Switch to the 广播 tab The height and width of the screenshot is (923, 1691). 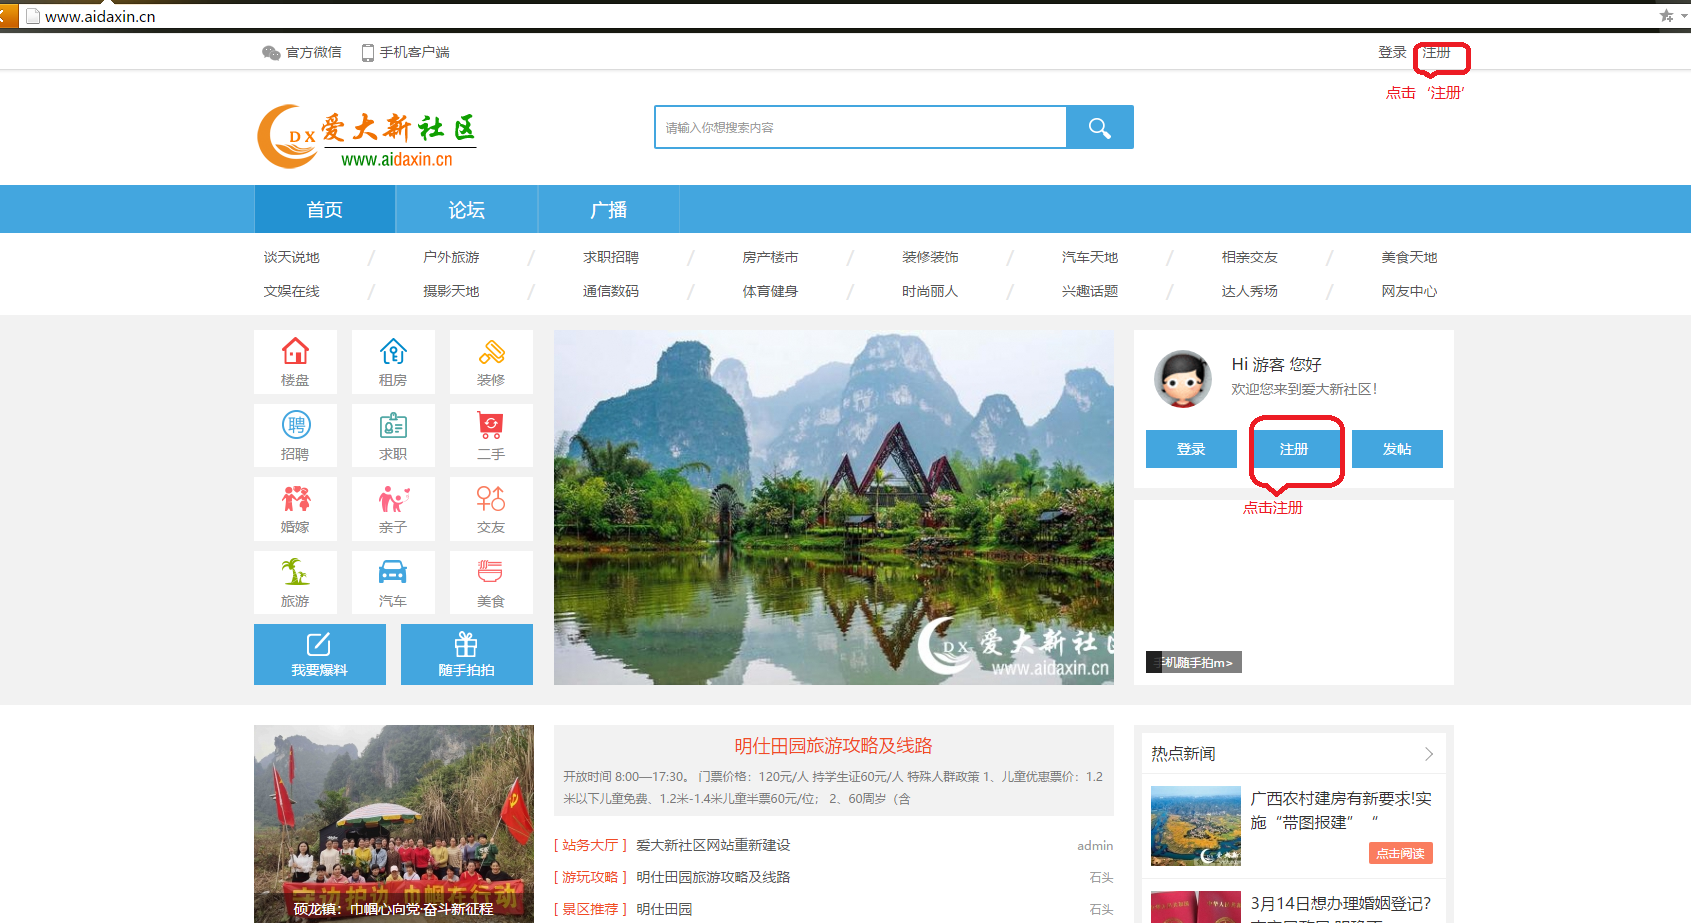coord(608,210)
